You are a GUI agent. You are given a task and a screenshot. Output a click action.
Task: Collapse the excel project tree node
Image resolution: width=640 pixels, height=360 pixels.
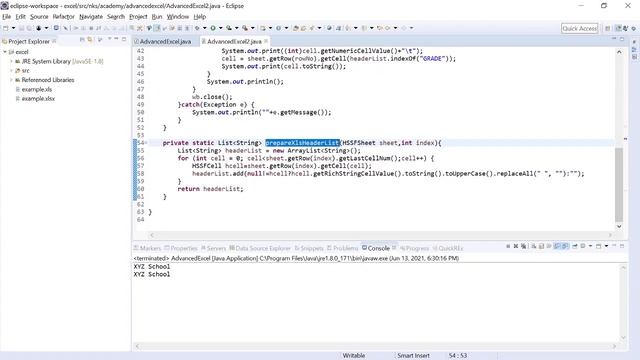click(x=5, y=52)
